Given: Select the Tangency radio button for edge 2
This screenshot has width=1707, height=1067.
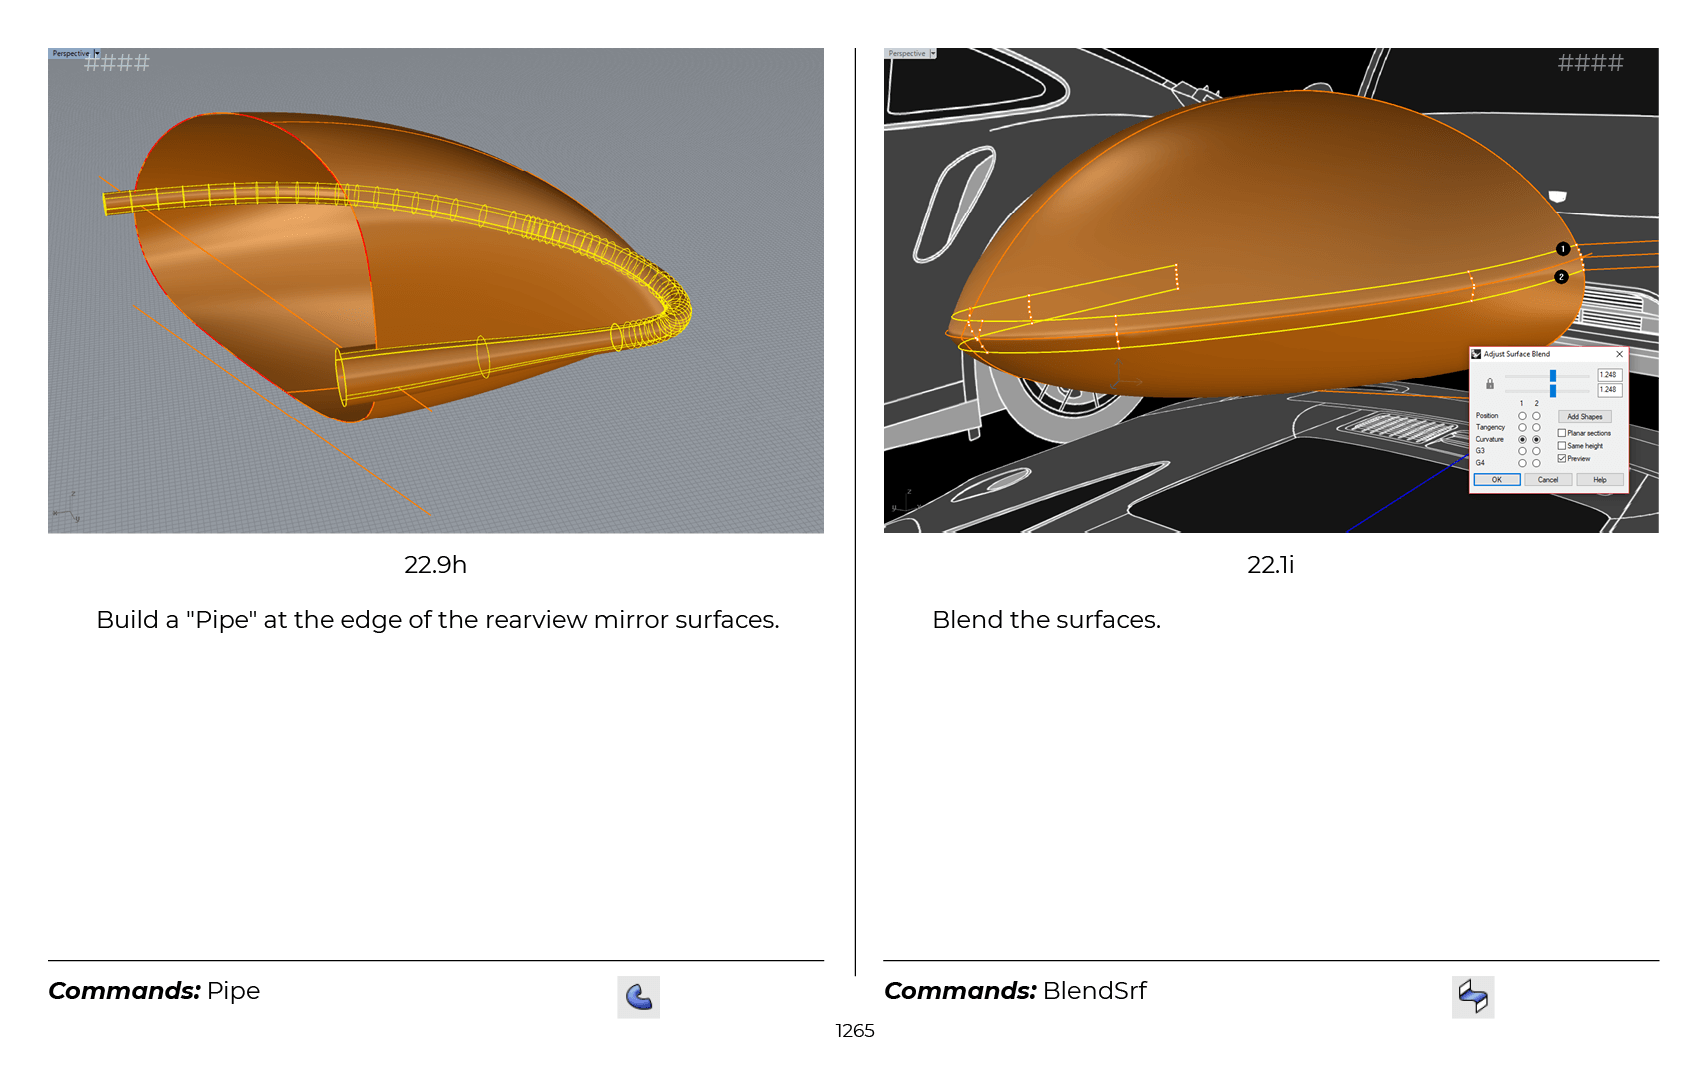Looking at the screenshot, I should [x=1536, y=428].
